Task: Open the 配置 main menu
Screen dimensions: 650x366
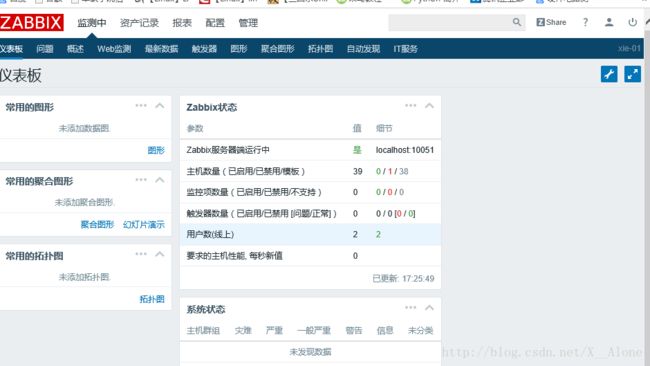Action: (215, 23)
